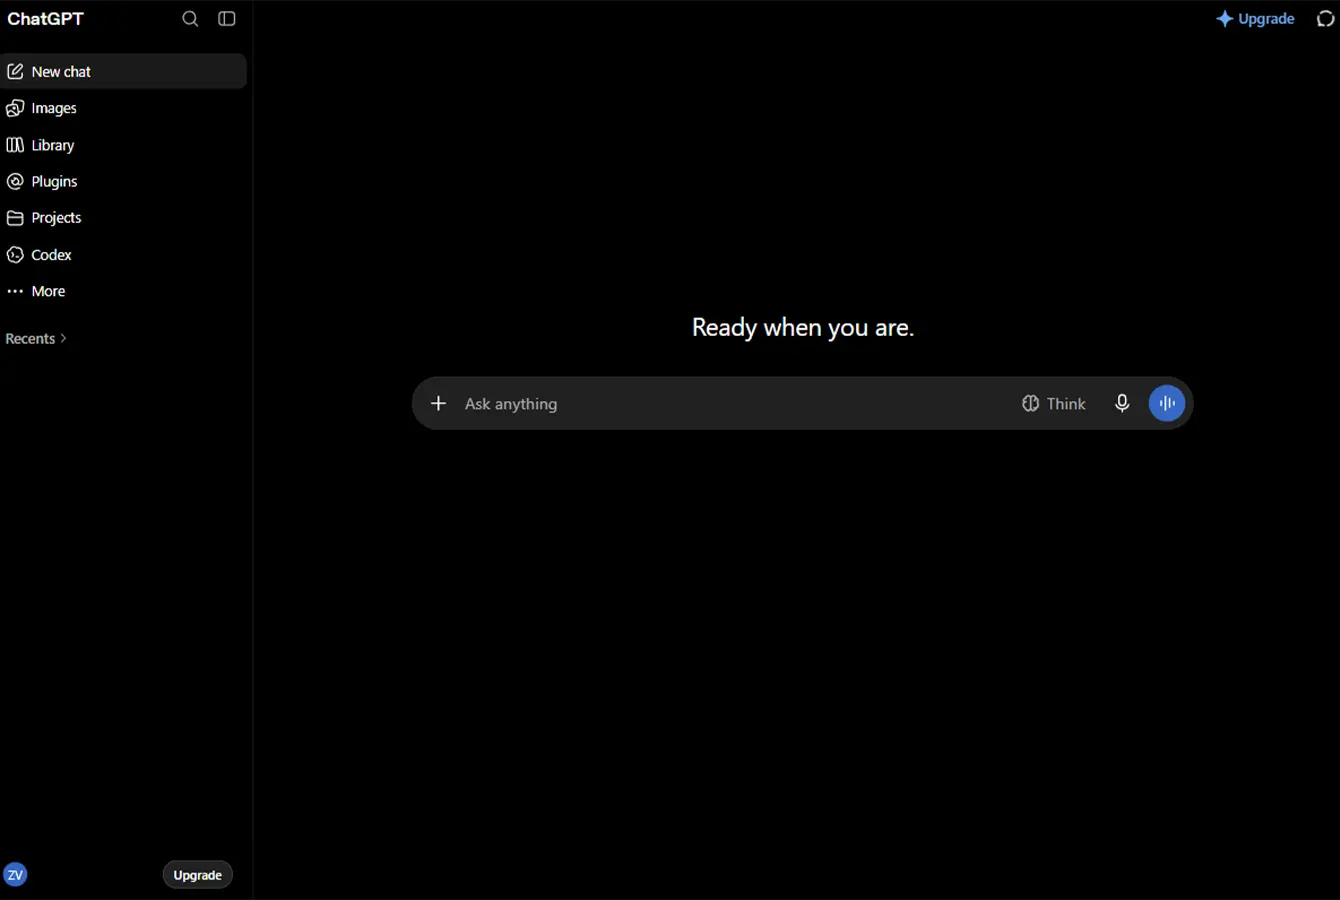Image resolution: width=1340 pixels, height=900 pixels.
Task: Launch Codex via its sidebar icon
Action: pos(15,255)
